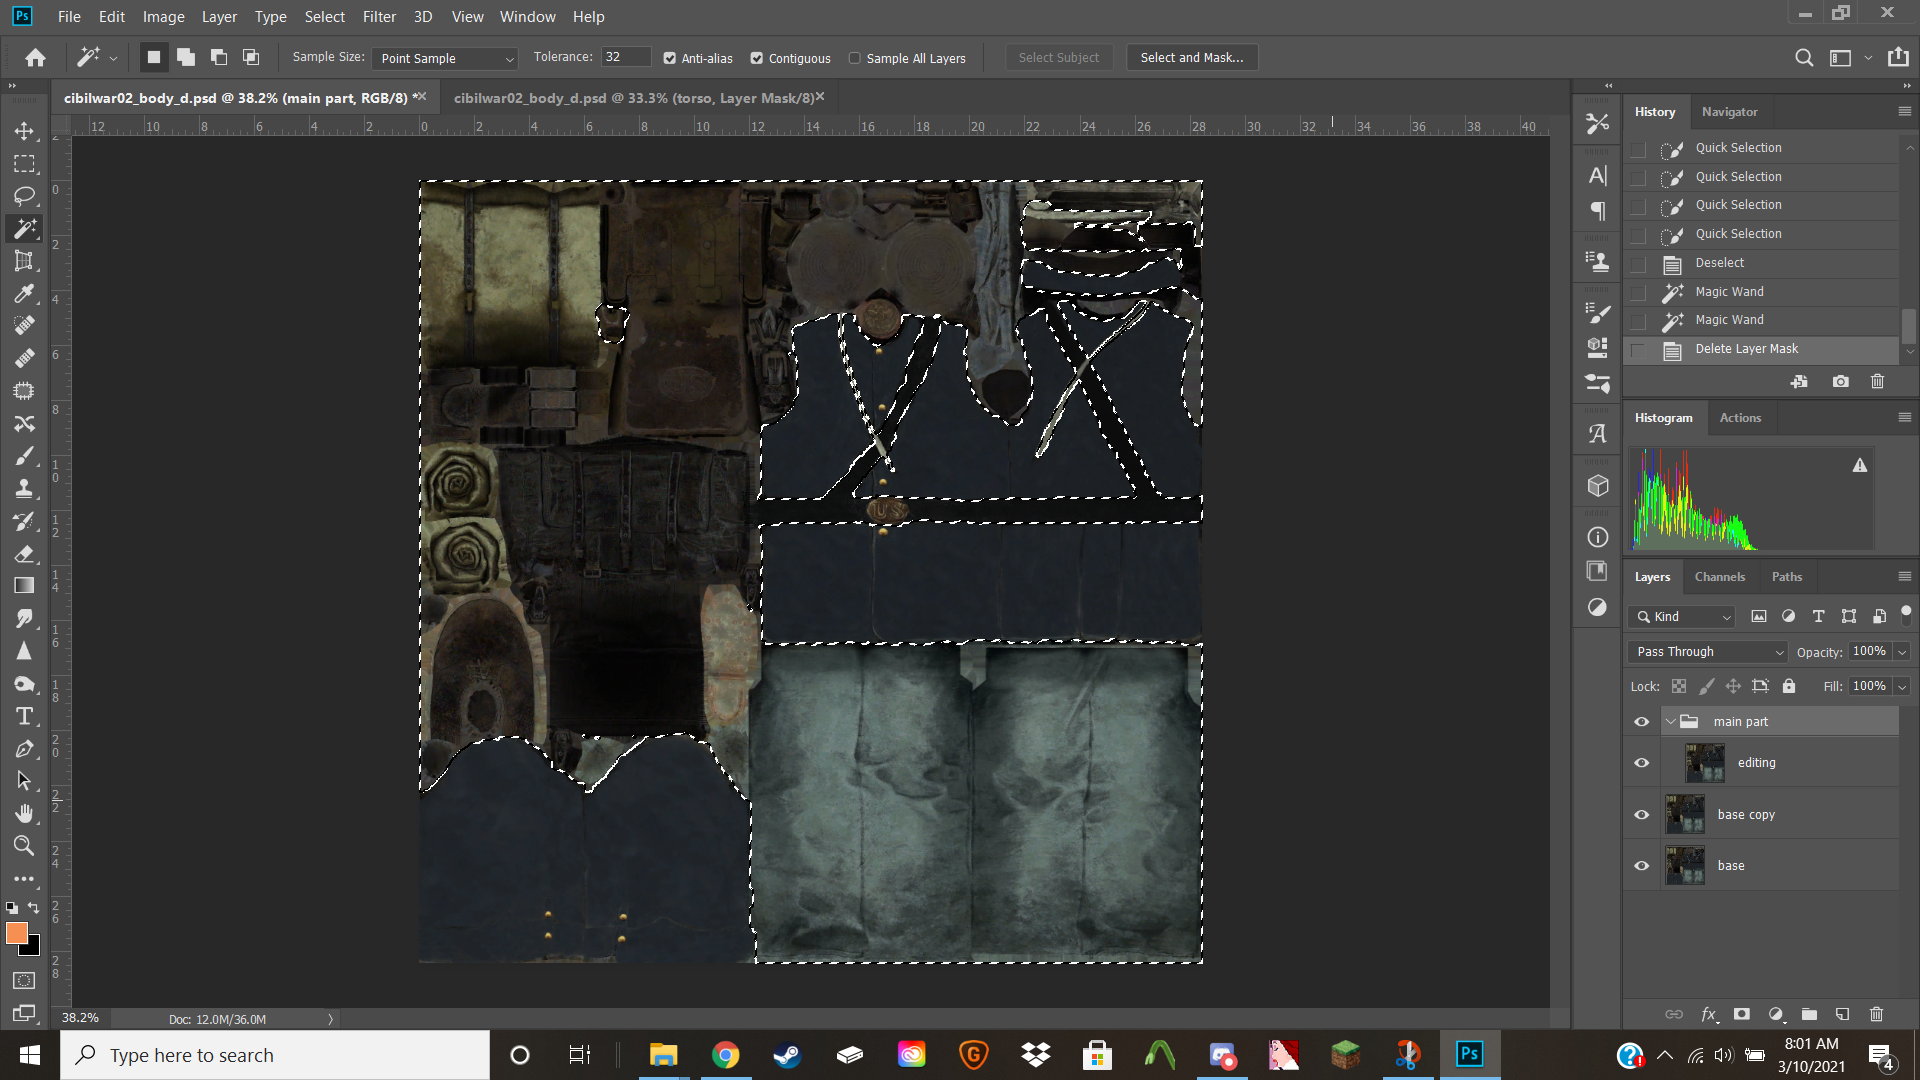Collapse the main part layer group
Image resolution: width=1920 pixels, height=1080 pixels.
pos(1670,721)
